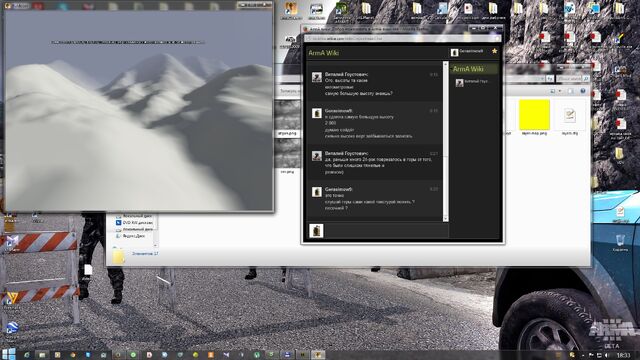This screenshot has width=640, height=360.
Task: Toggle the Explorer preview pane icon
Action: click(571, 91)
